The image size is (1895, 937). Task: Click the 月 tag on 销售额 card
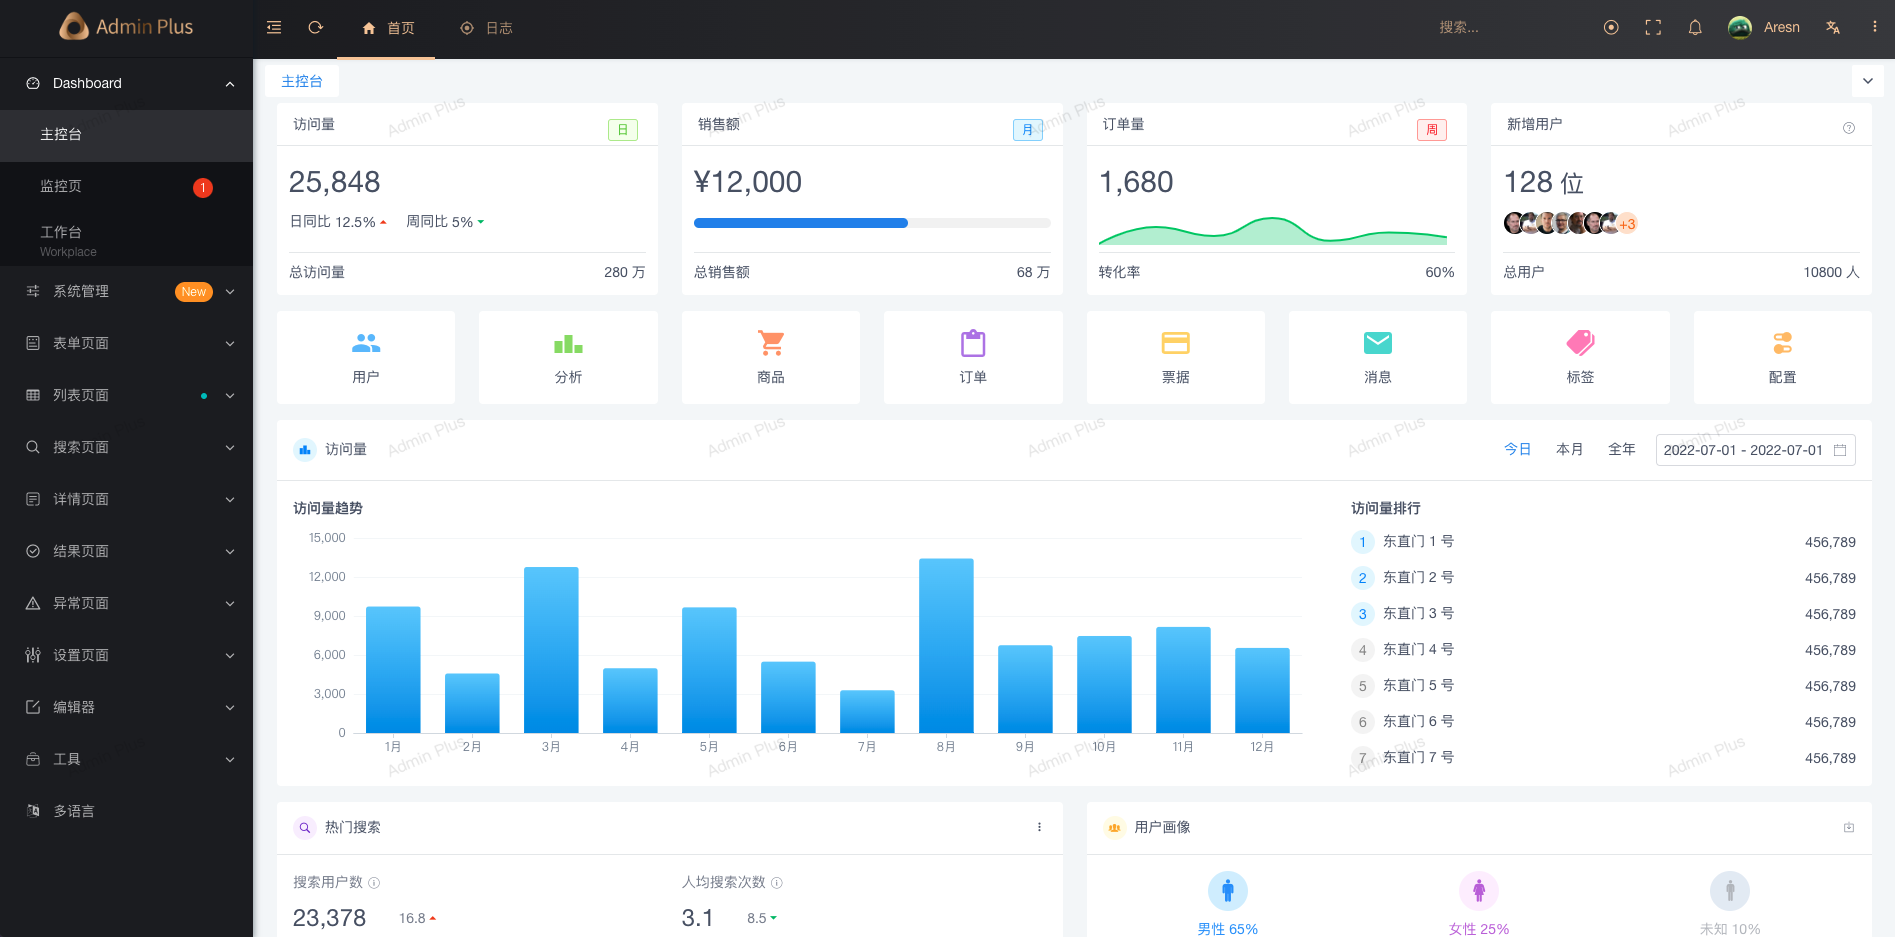[1027, 130]
